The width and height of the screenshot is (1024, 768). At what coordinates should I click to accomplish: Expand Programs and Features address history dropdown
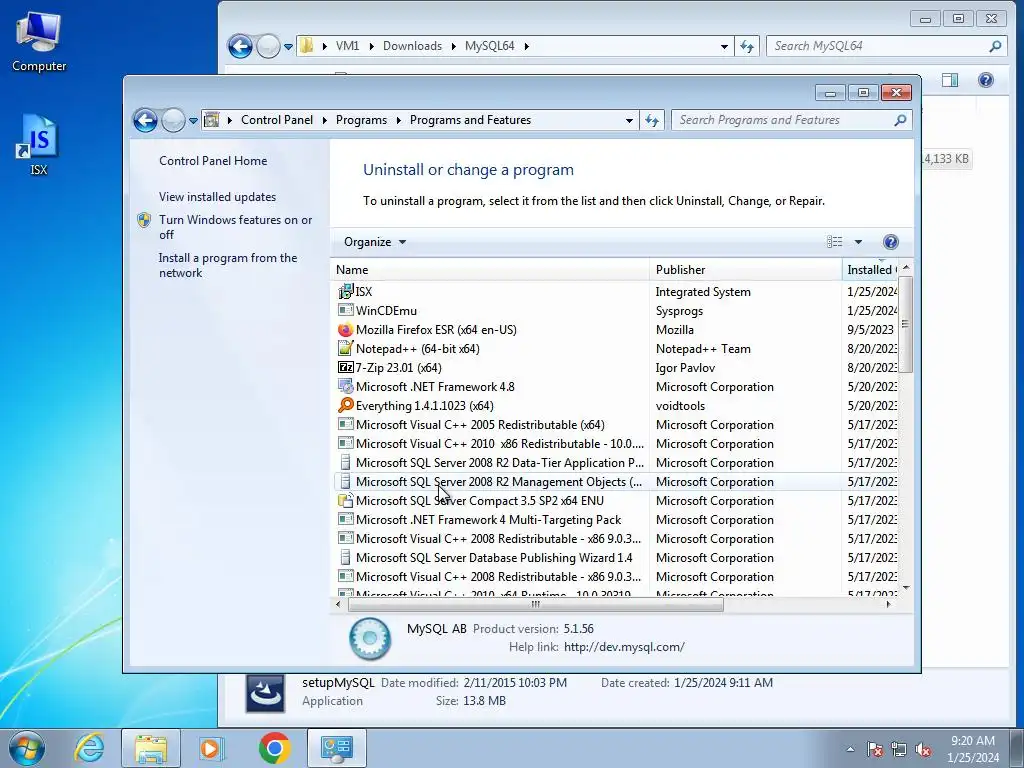click(x=629, y=120)
